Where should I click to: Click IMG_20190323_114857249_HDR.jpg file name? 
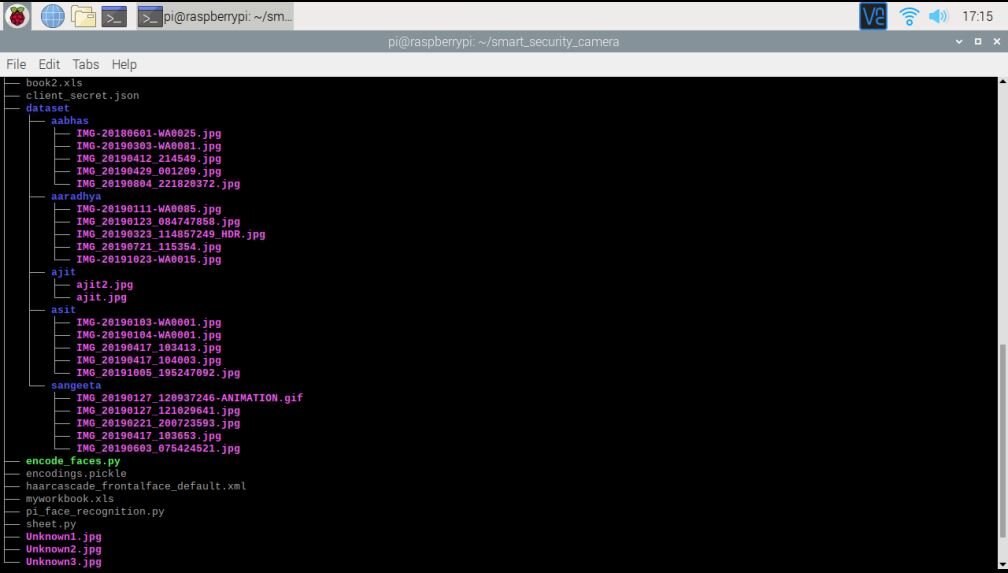pyautogui.click(x=170, y=235)
